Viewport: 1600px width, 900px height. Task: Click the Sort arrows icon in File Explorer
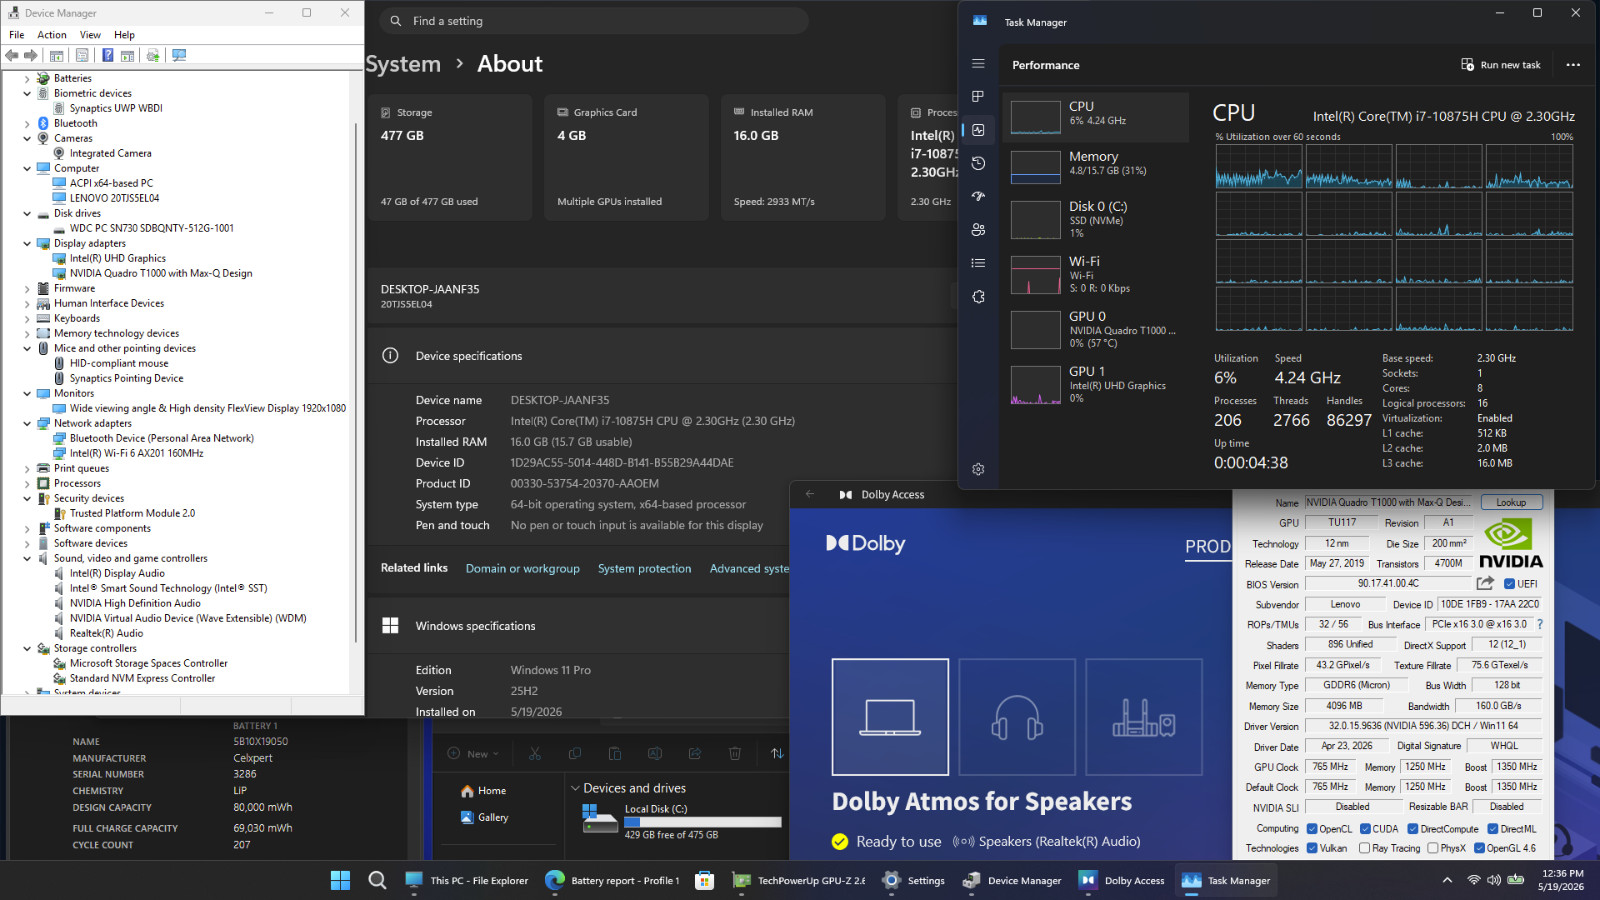[777, 753]
